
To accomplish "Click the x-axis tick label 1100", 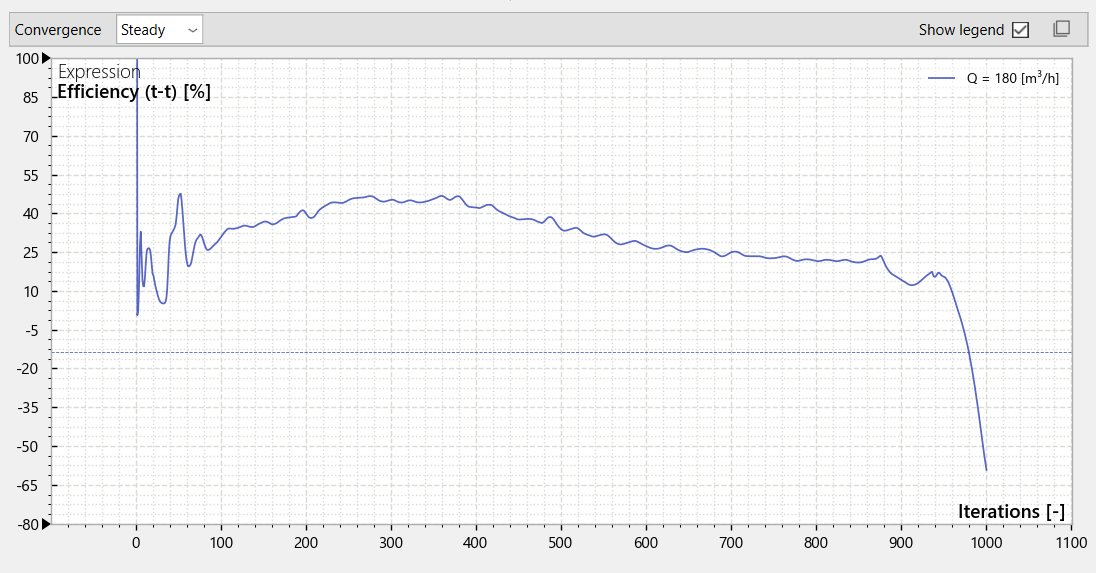I will point(1071,542).
